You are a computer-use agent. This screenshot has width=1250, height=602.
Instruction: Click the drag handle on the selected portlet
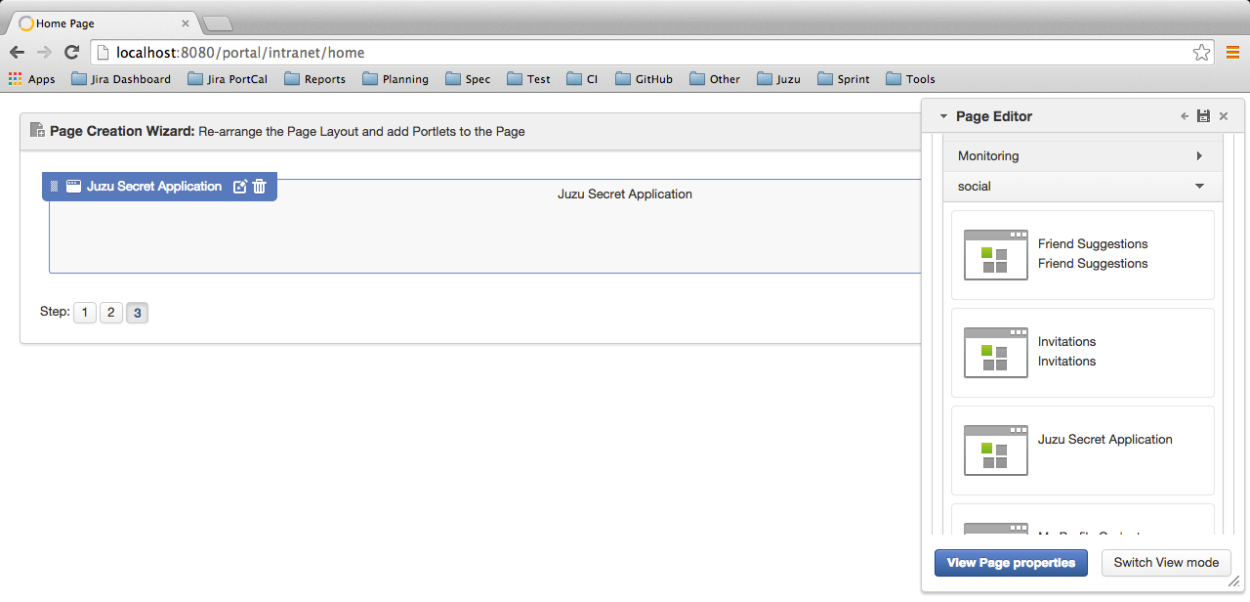click(x=53, y=186)
